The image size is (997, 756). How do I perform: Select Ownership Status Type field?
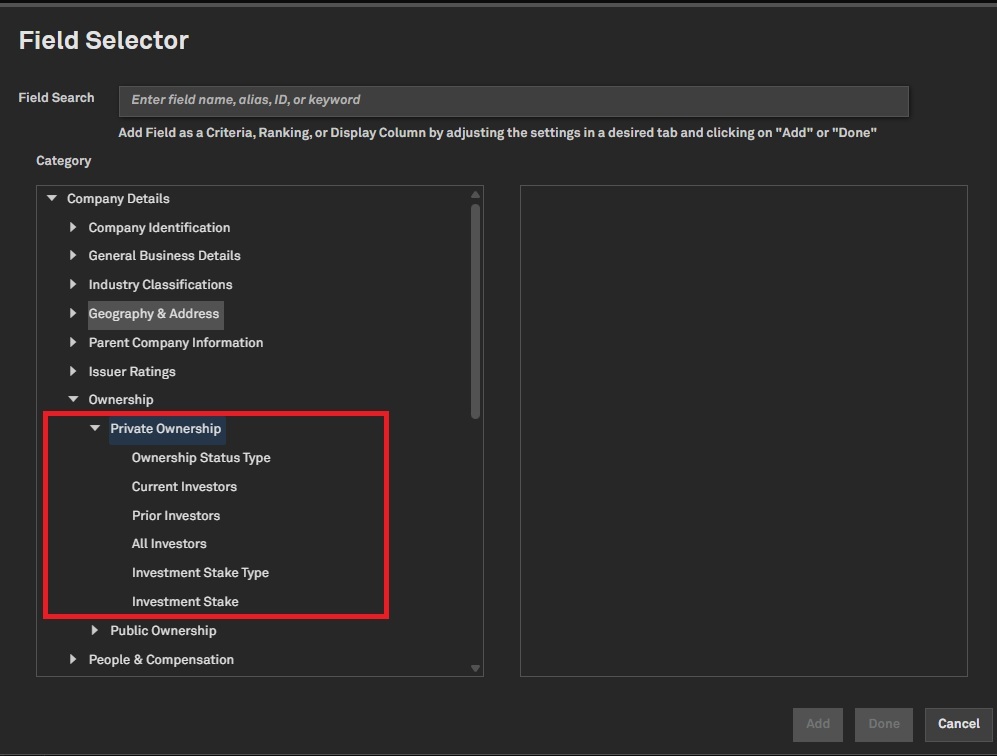coord(201,458)
